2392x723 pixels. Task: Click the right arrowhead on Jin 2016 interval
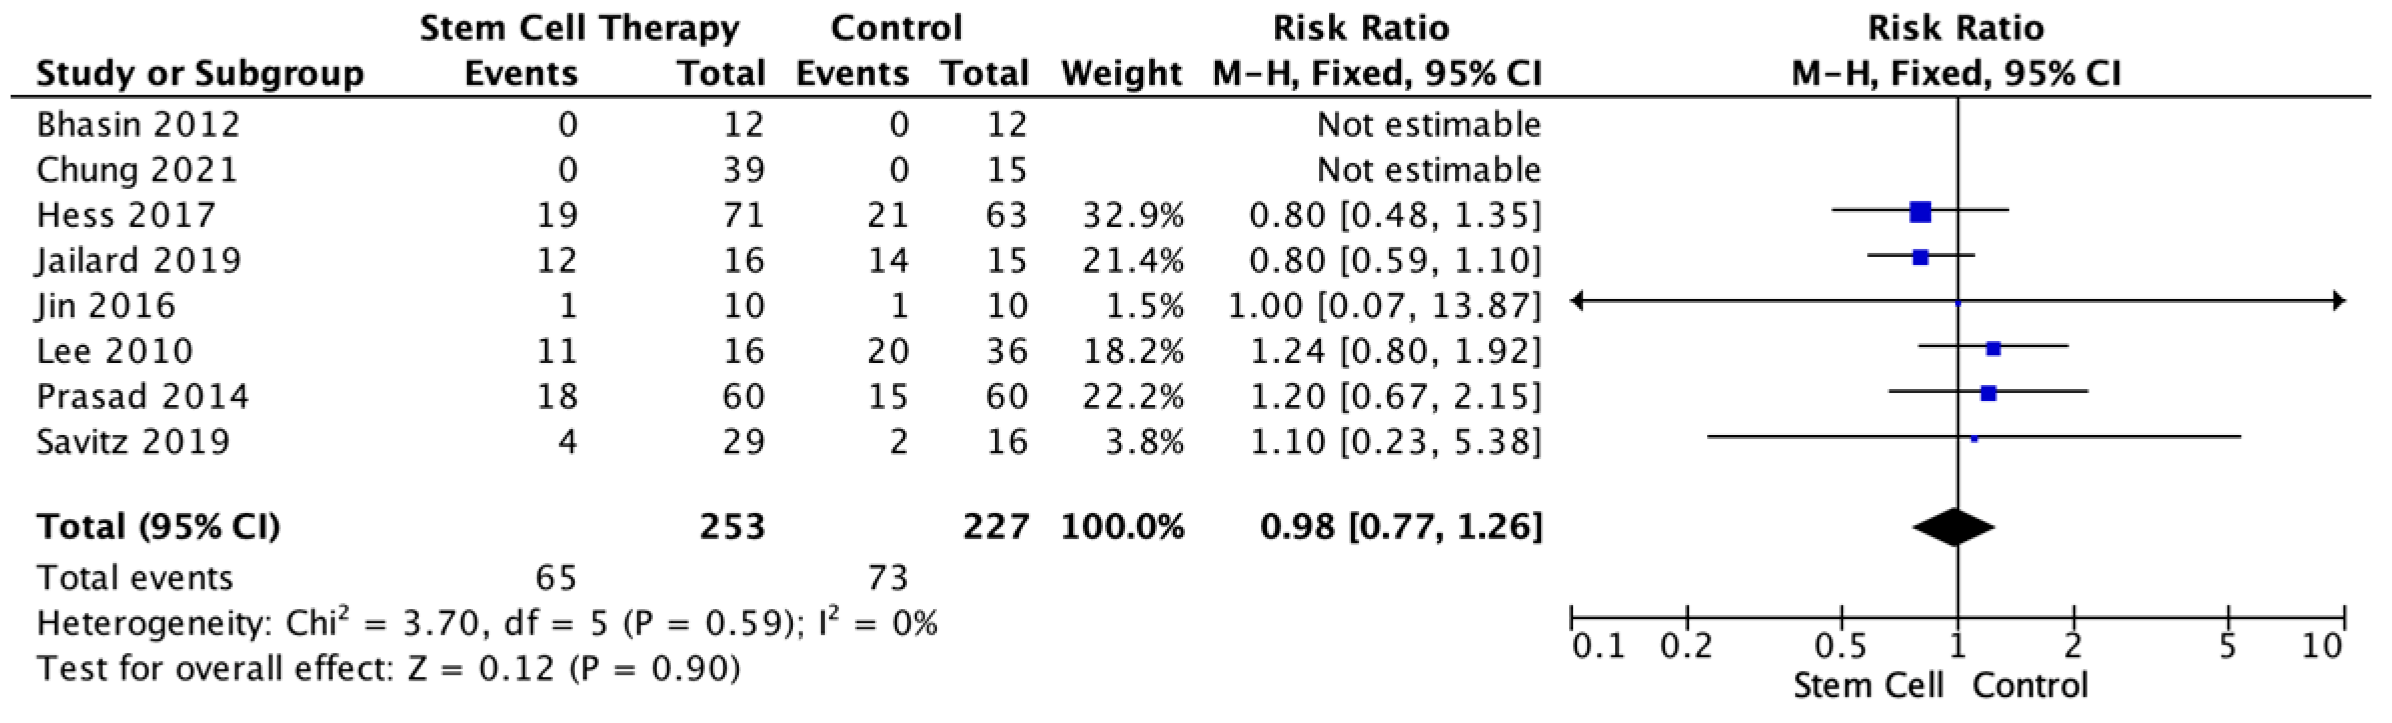point(2338,301)
